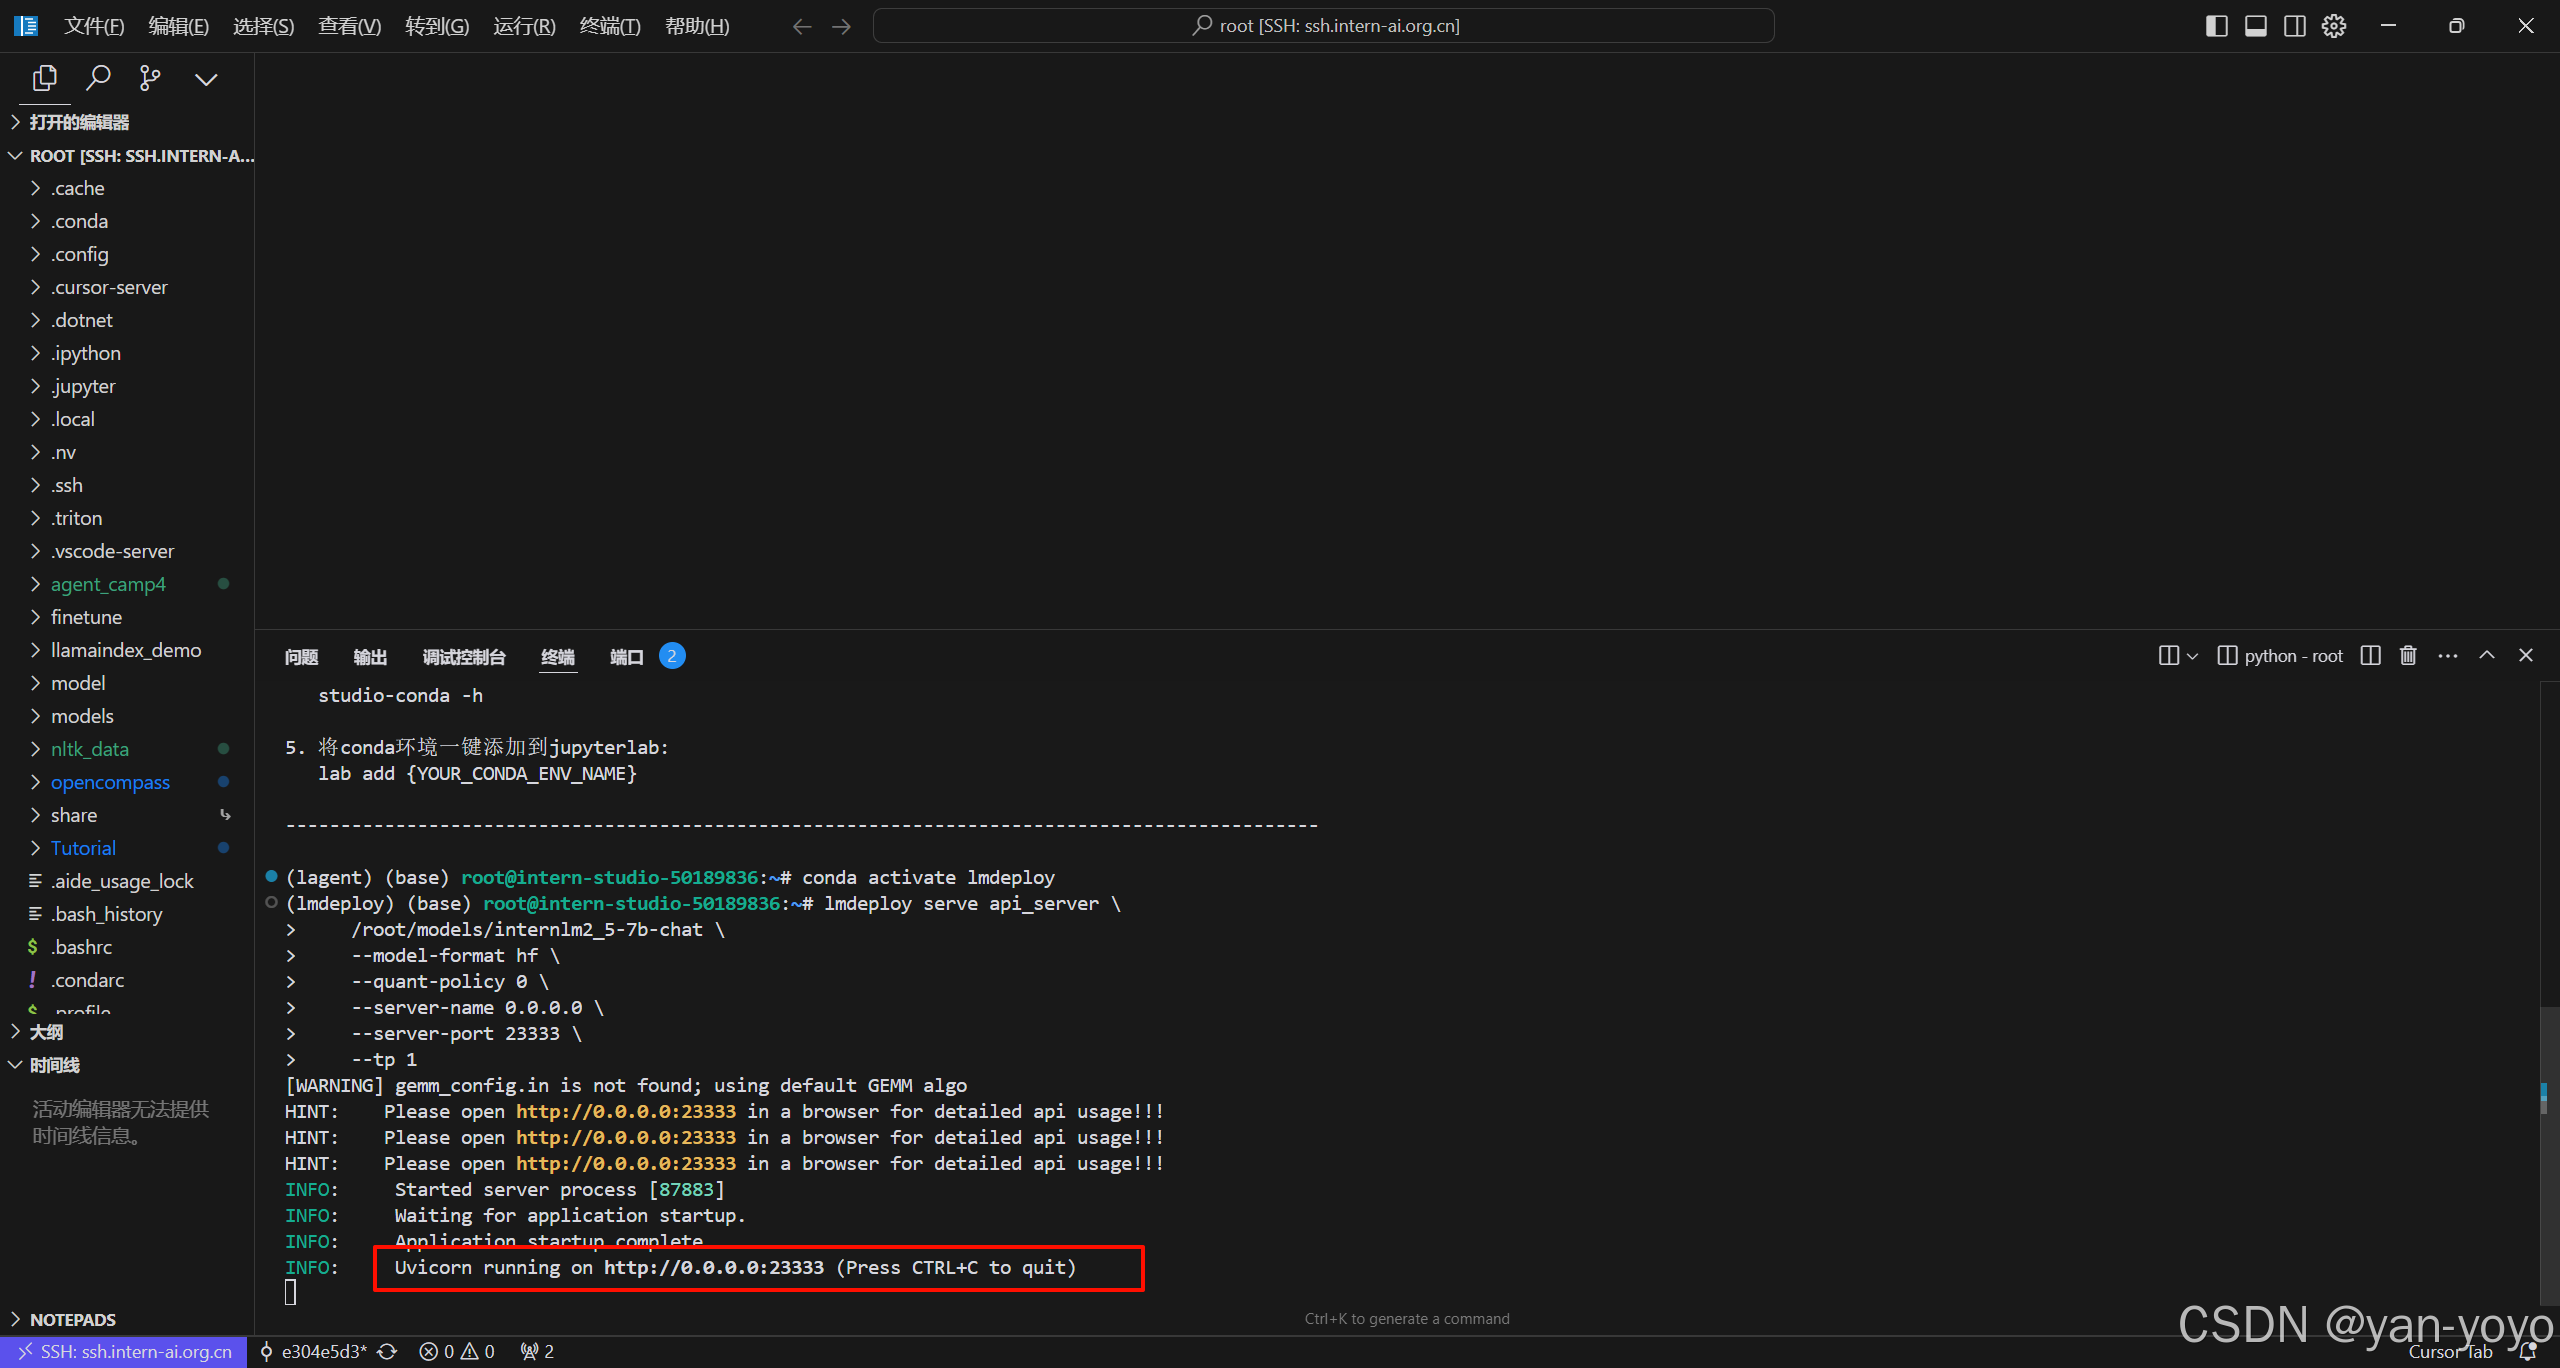Select the Source Control icon
2560x1368 pixels.
pyautogui.click(x=150, y=78)
